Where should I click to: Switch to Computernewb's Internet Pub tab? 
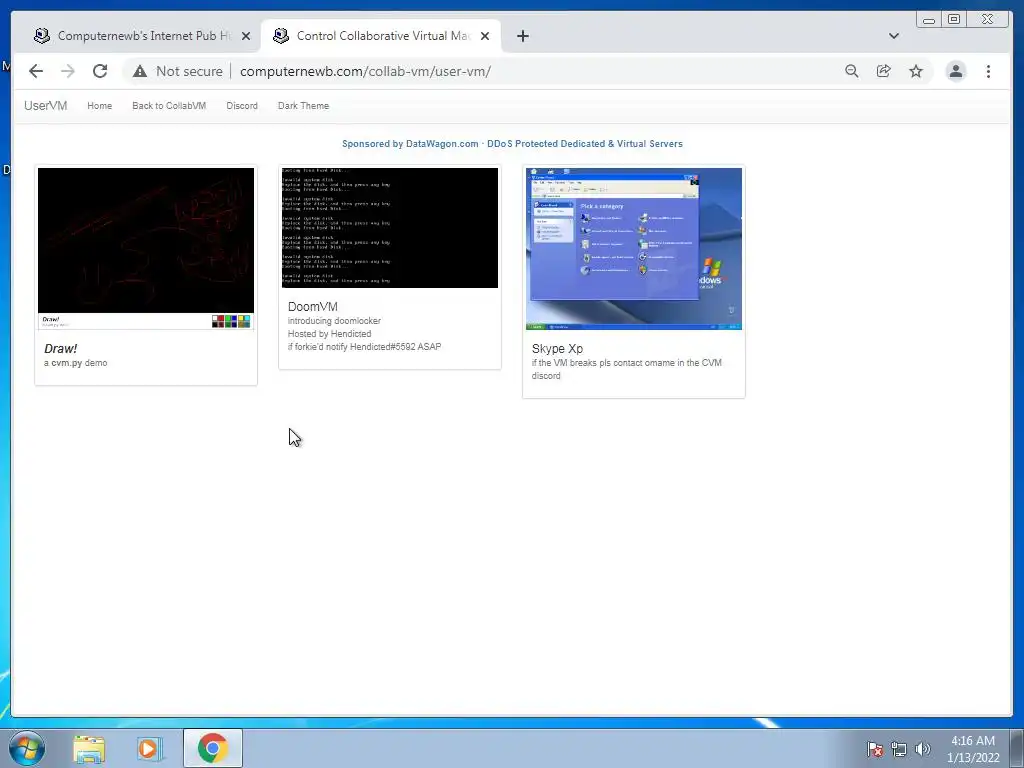point(142,36)
